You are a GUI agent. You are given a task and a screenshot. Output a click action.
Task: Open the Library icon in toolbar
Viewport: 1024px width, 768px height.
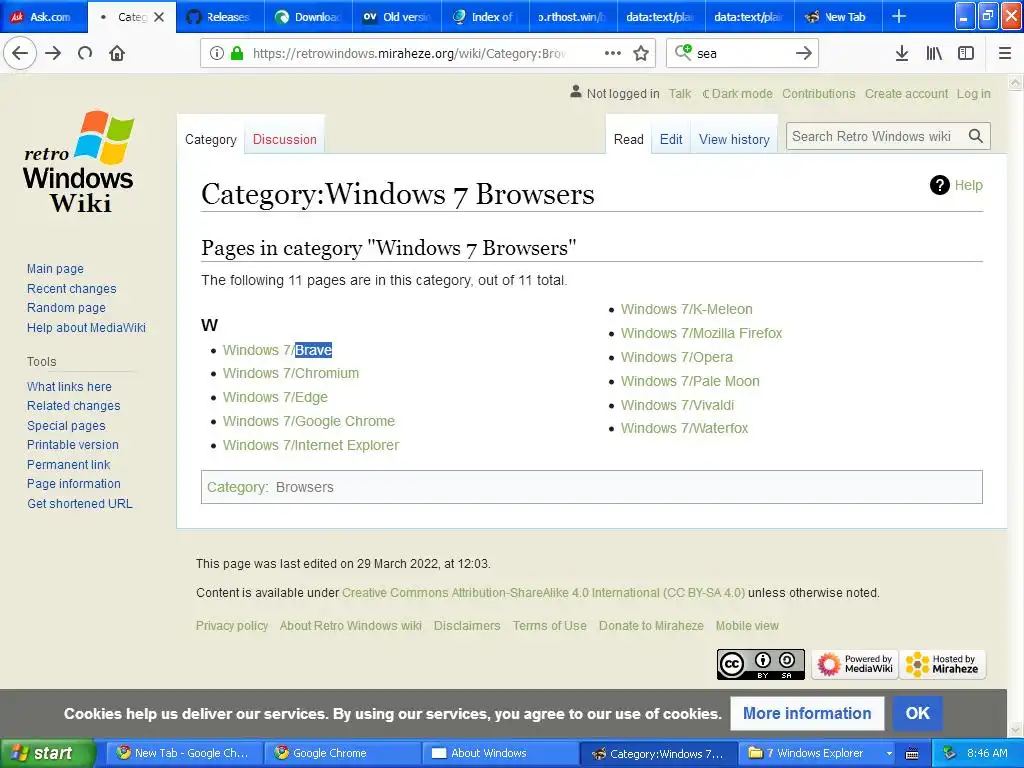point(934,54)
